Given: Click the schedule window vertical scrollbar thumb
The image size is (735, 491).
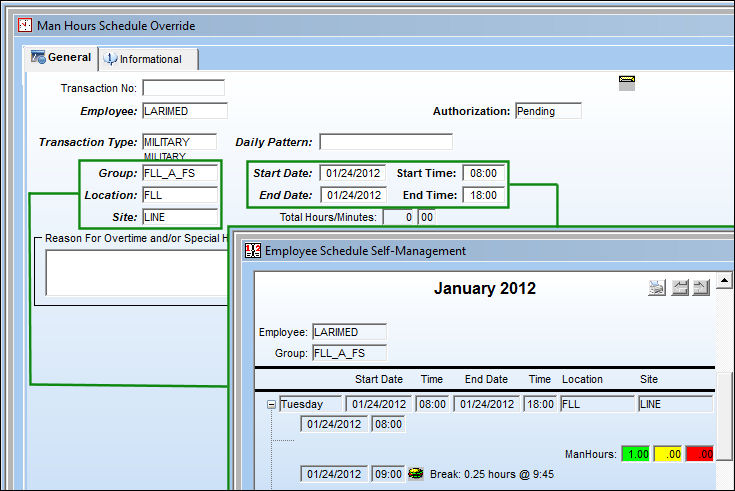Looking at the screenshot, I should [724, 416].
